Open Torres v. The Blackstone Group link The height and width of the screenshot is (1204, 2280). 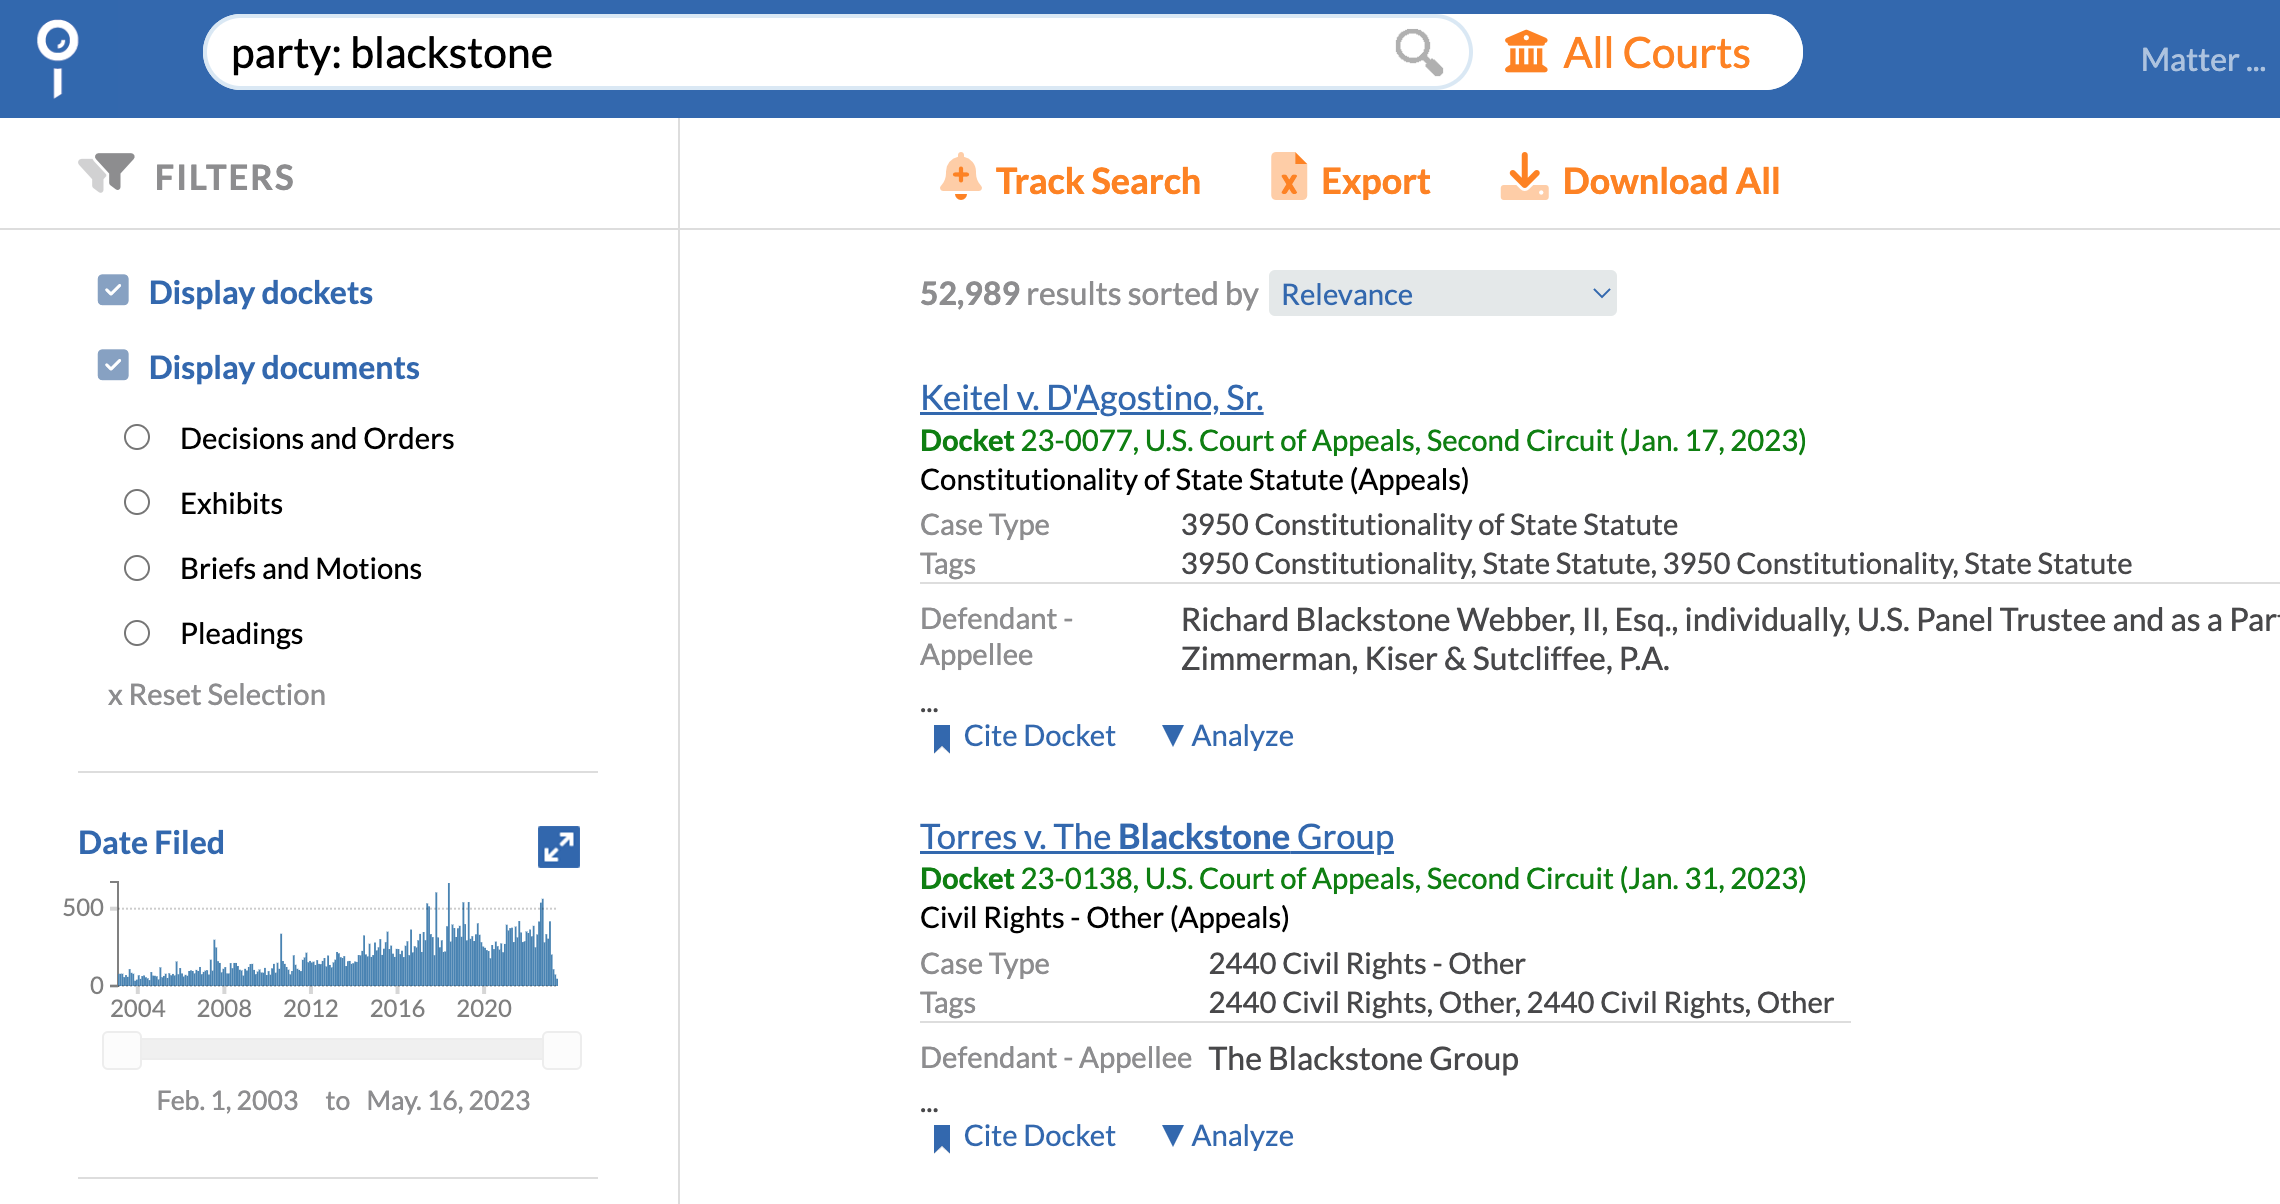[x=1156, y=836]
